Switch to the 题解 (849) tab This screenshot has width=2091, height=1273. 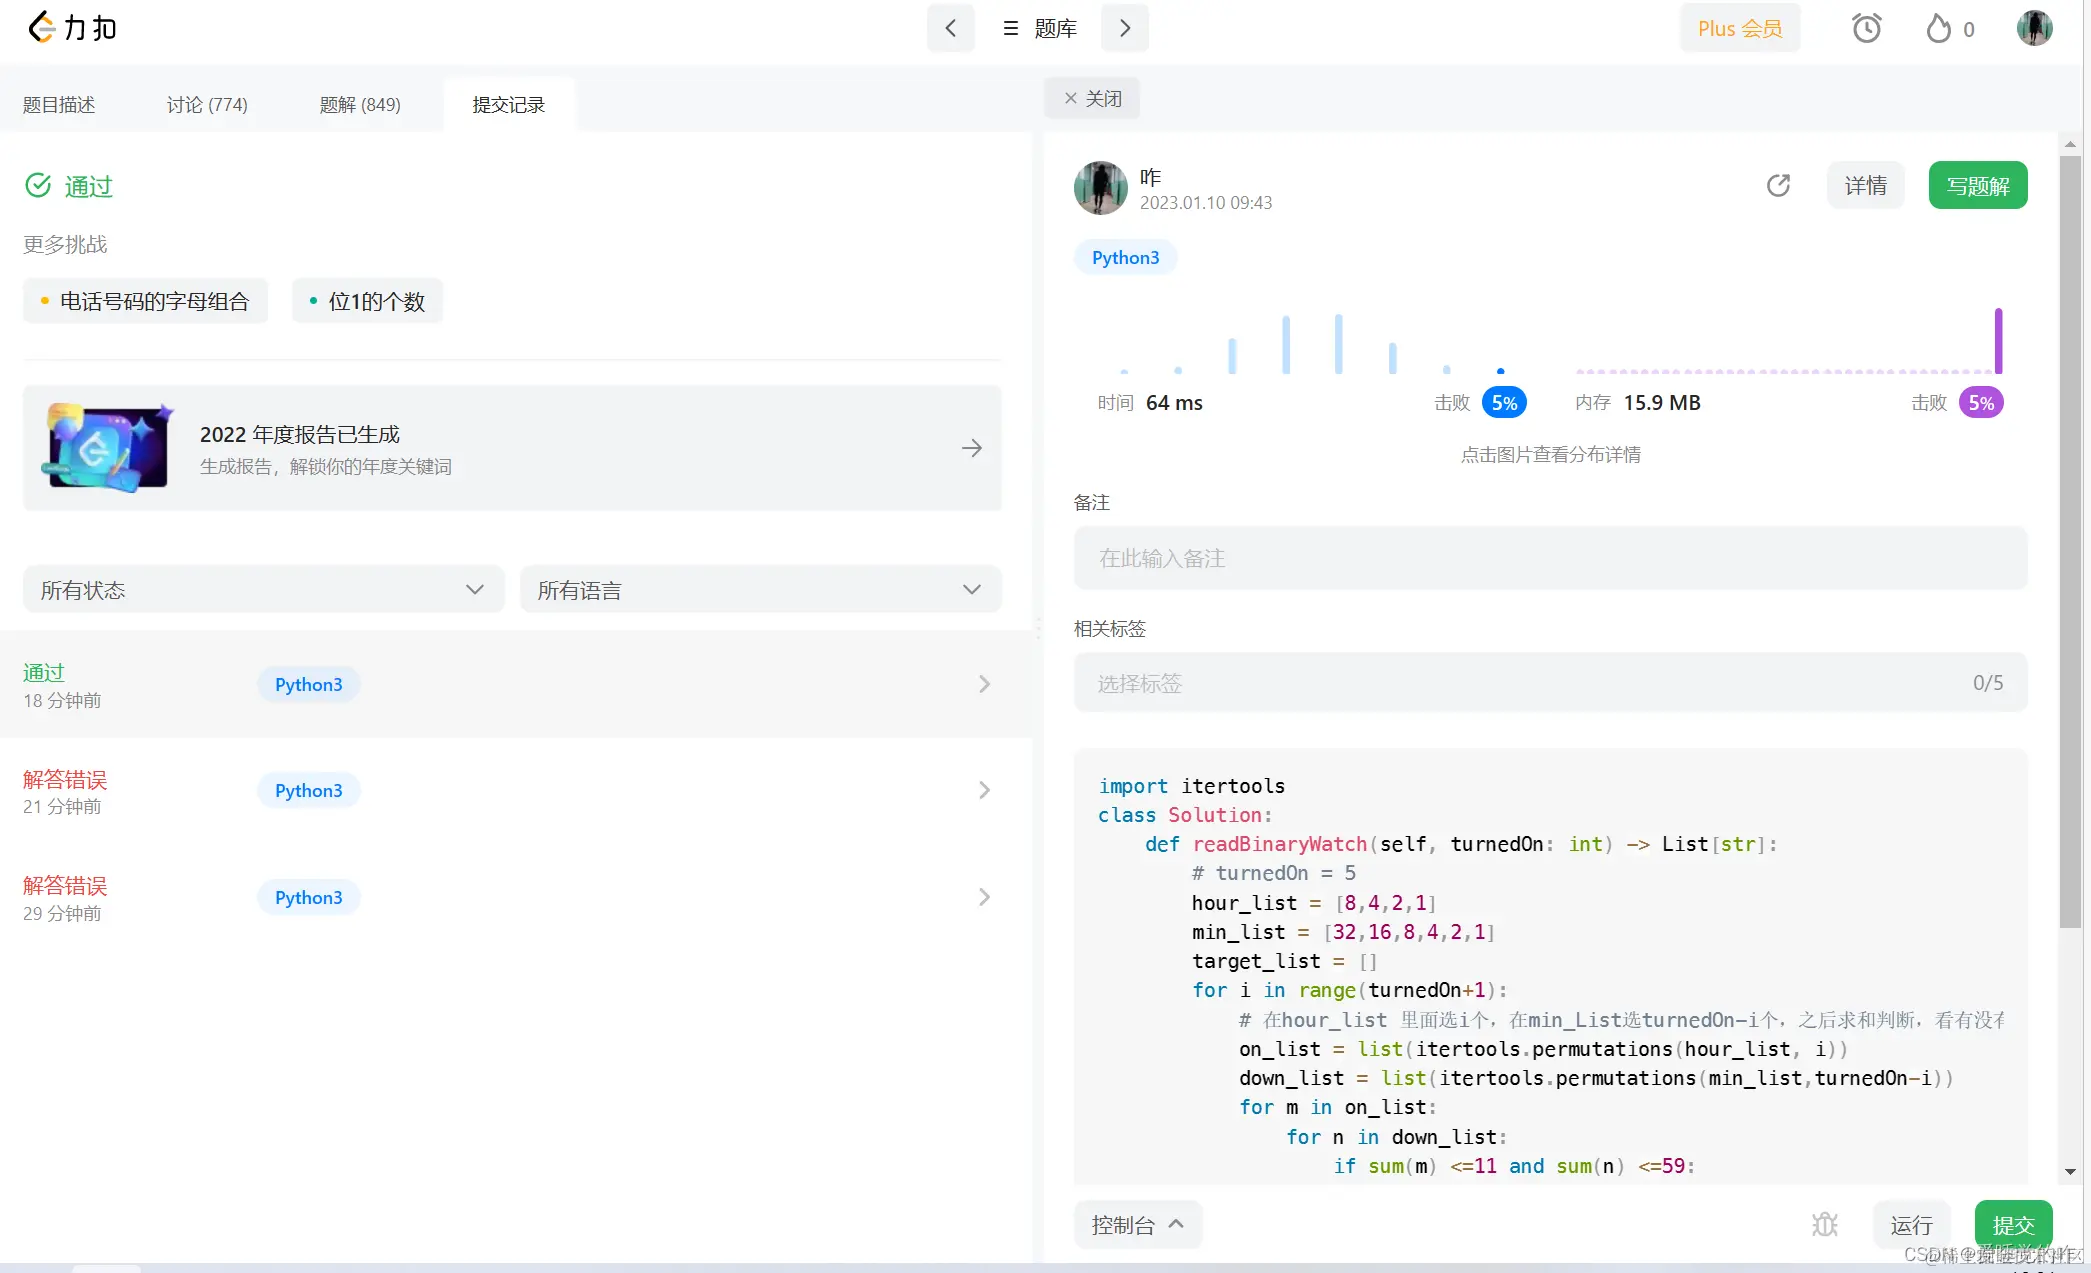(360, 105)
